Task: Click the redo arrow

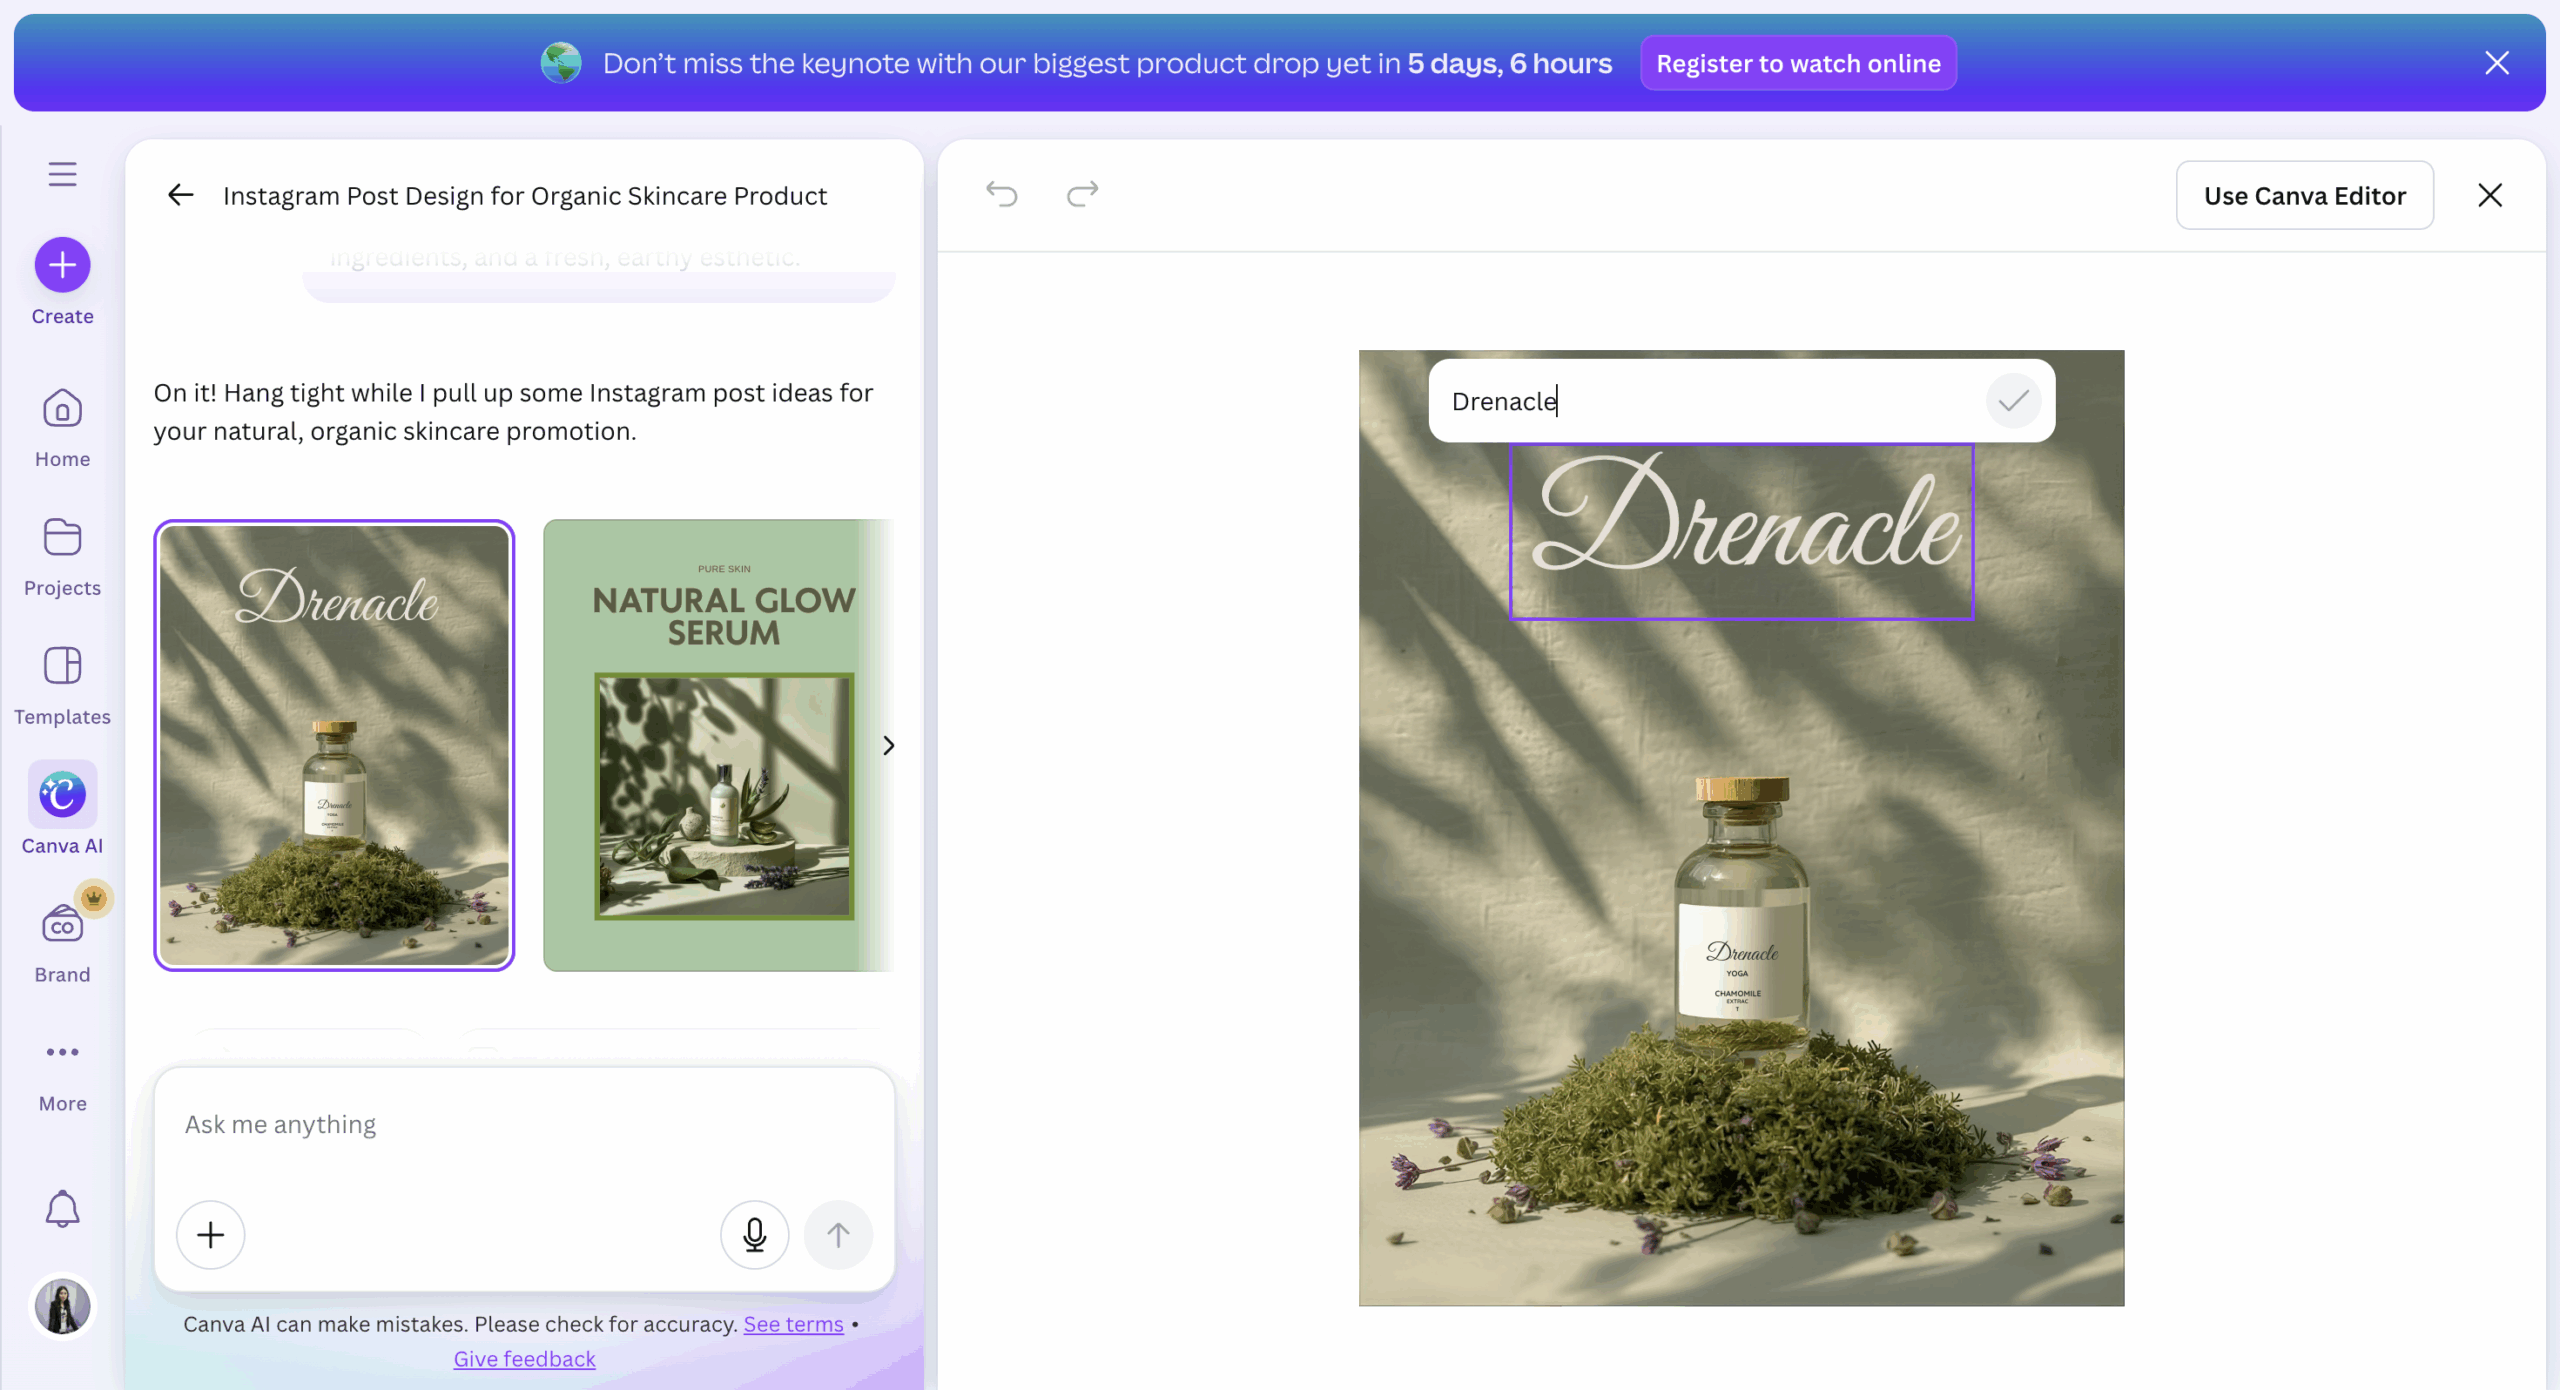Action: tap(1082, 194)
